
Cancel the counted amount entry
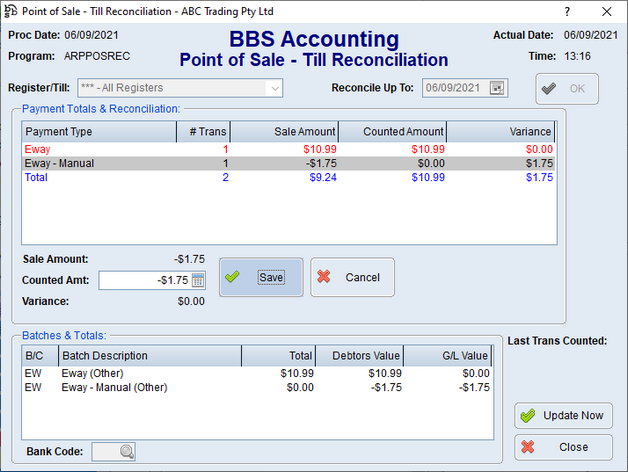[352, 277]
